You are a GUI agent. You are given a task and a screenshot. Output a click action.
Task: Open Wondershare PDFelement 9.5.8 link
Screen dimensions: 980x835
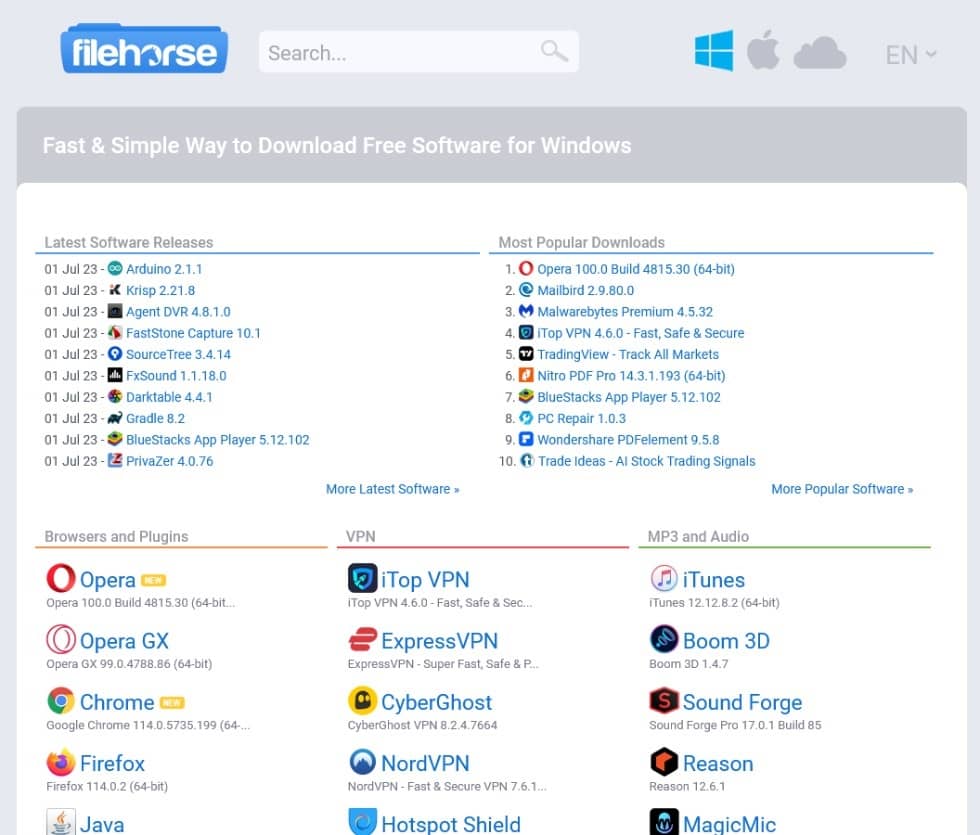coord(628,439)
